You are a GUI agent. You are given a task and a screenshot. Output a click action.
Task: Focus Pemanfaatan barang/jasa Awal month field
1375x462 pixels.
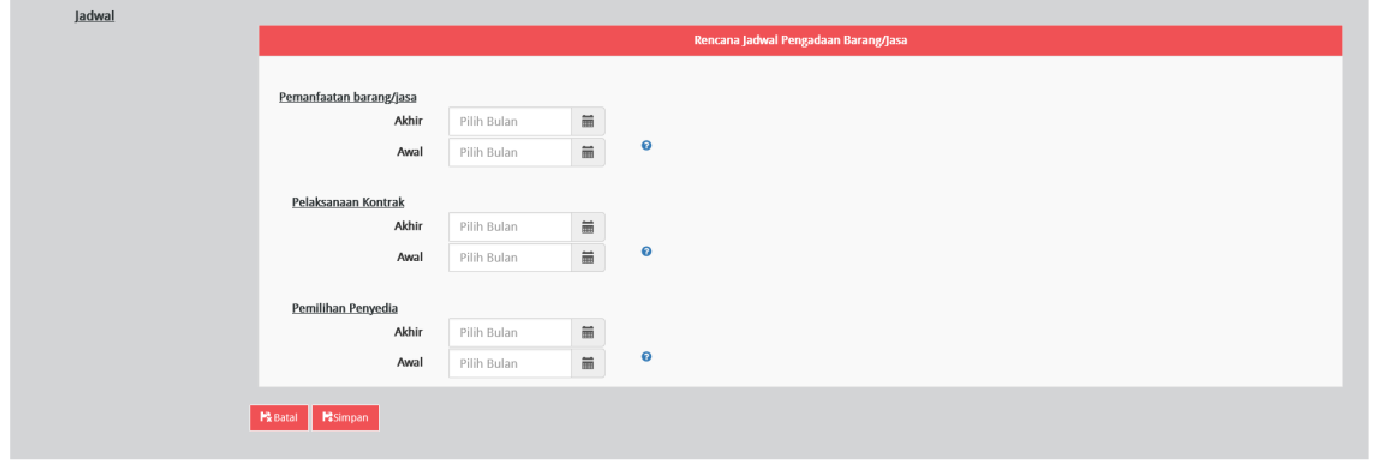point(510,153)
